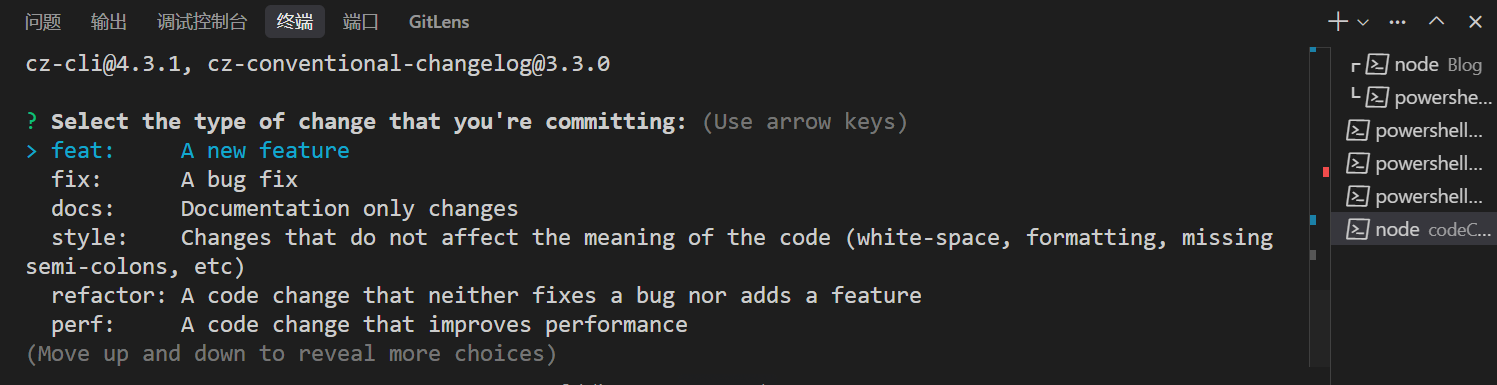Open the GitLens tab
This screenshot has height=385, width=1497.
[x=439, y=21]
